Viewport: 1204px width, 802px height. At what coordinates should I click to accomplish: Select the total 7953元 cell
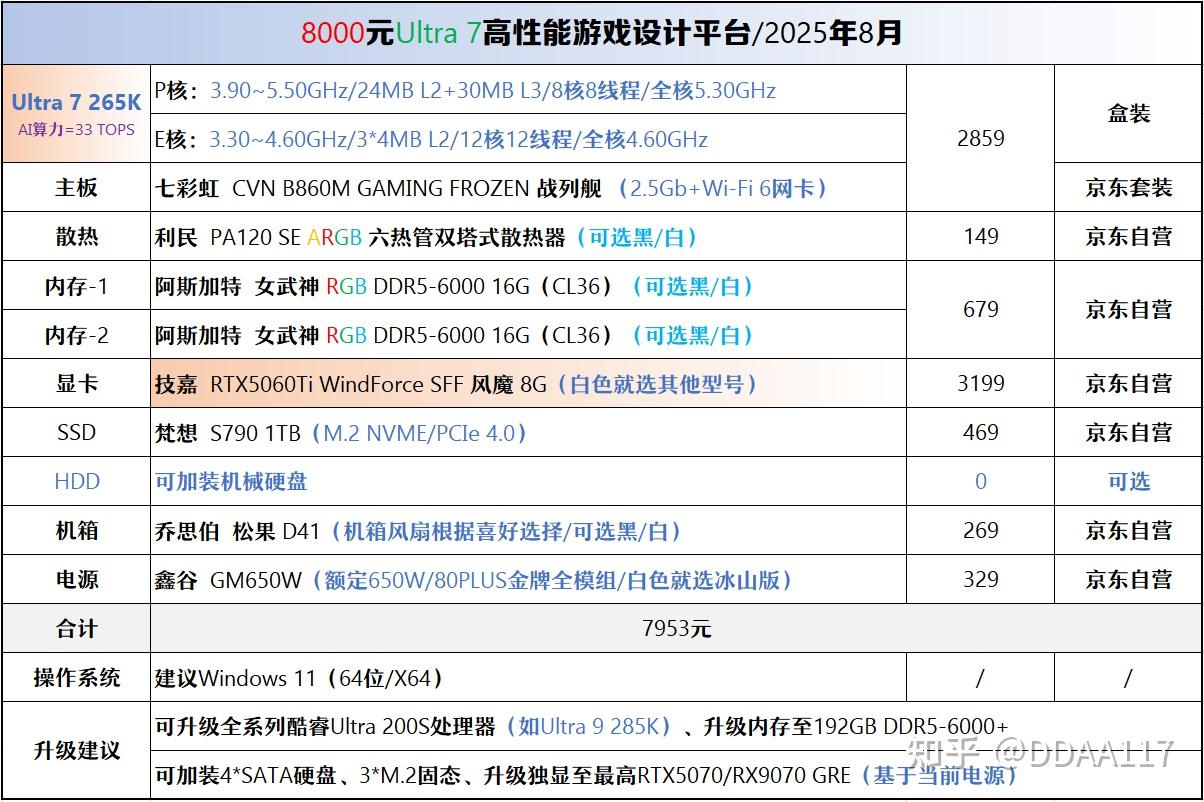pyautogui.click(x=676, y=629)
